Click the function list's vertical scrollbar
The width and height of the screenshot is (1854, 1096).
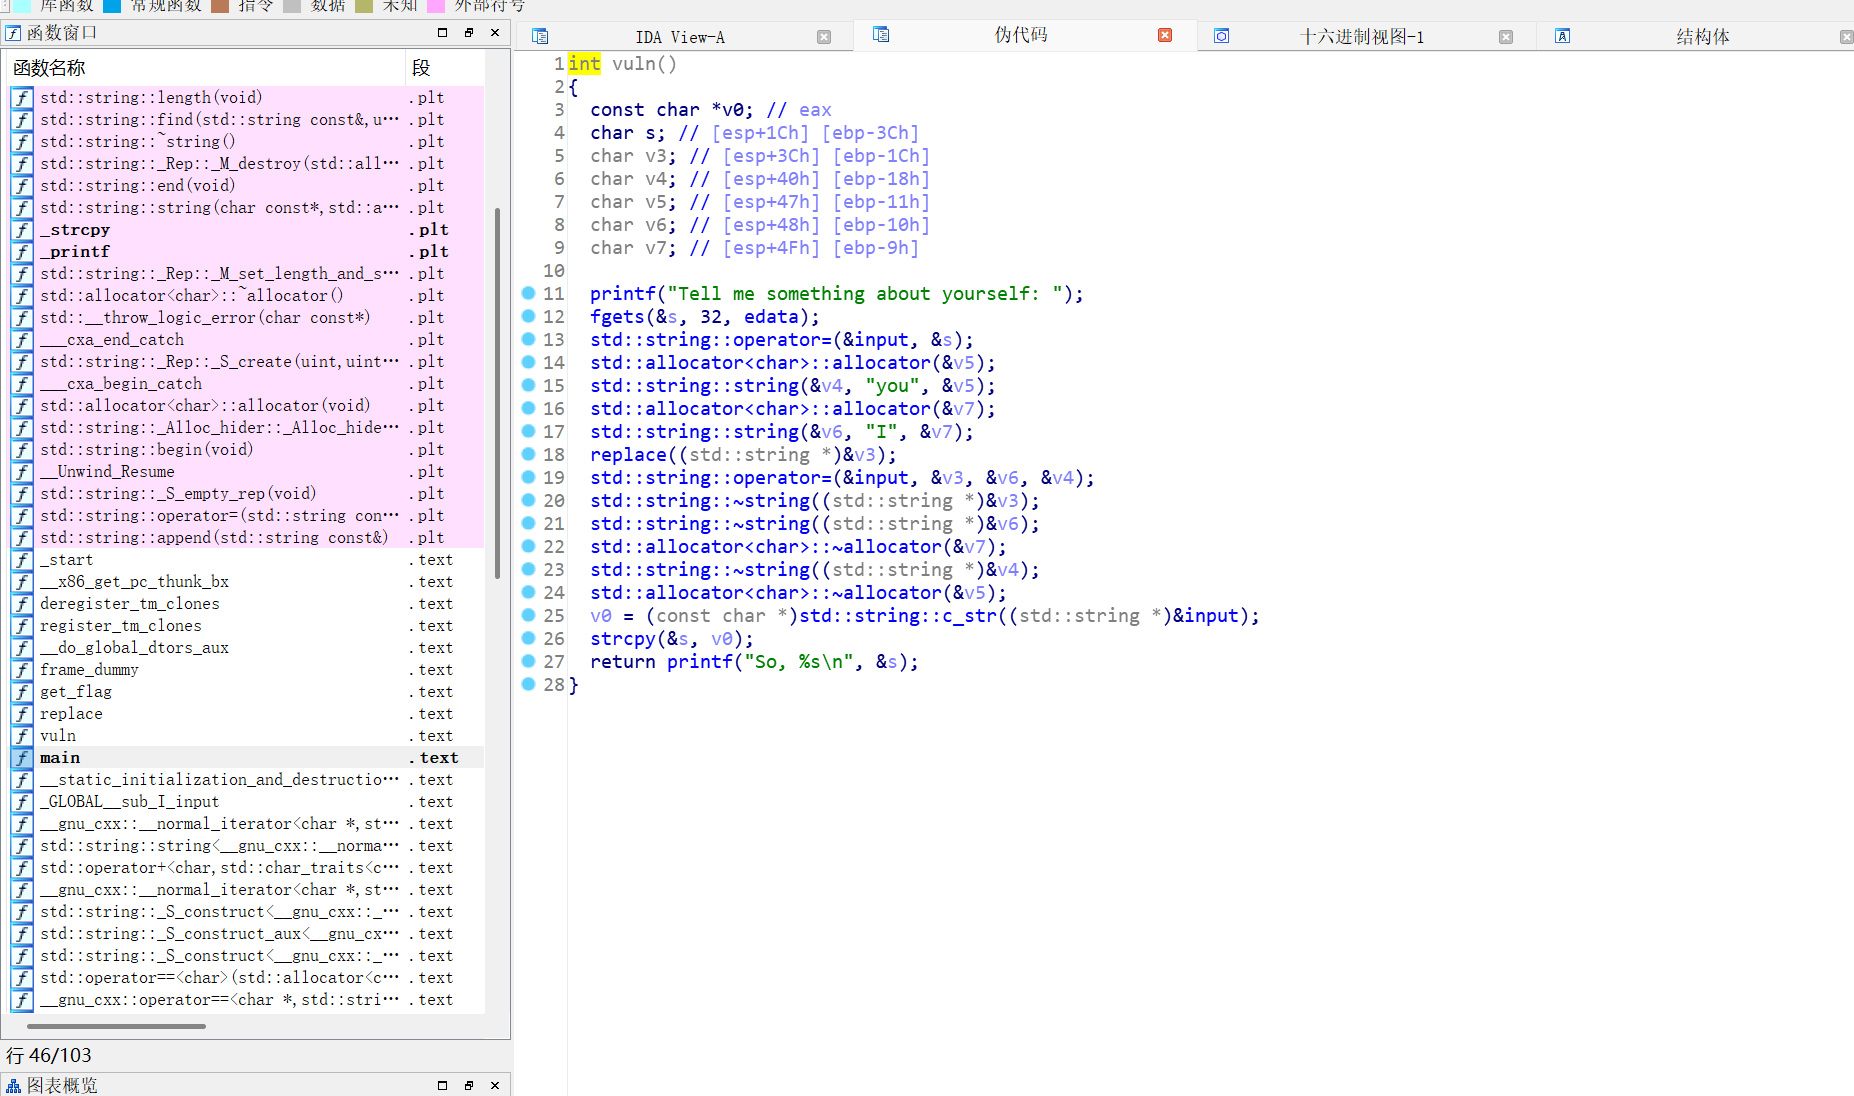click(497, 392)
